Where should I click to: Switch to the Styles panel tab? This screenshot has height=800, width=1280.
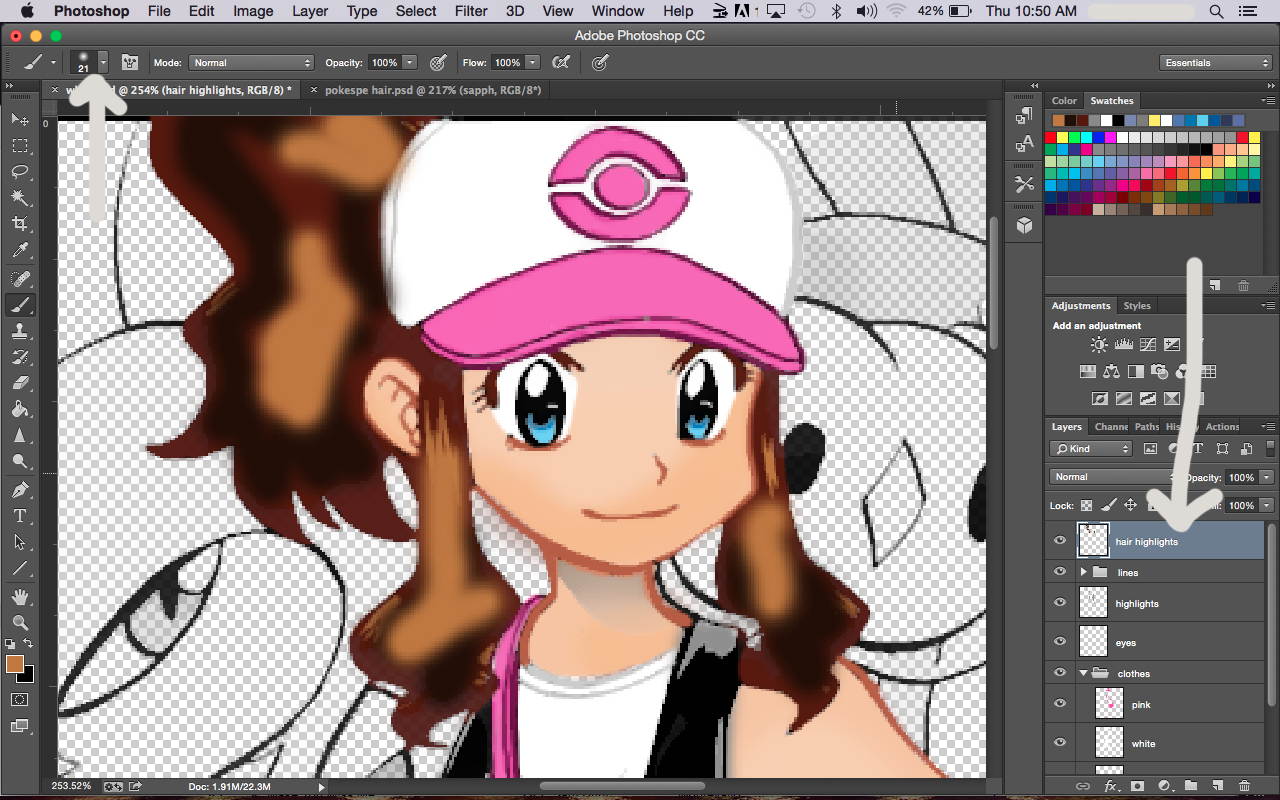tap(1137, 306)
